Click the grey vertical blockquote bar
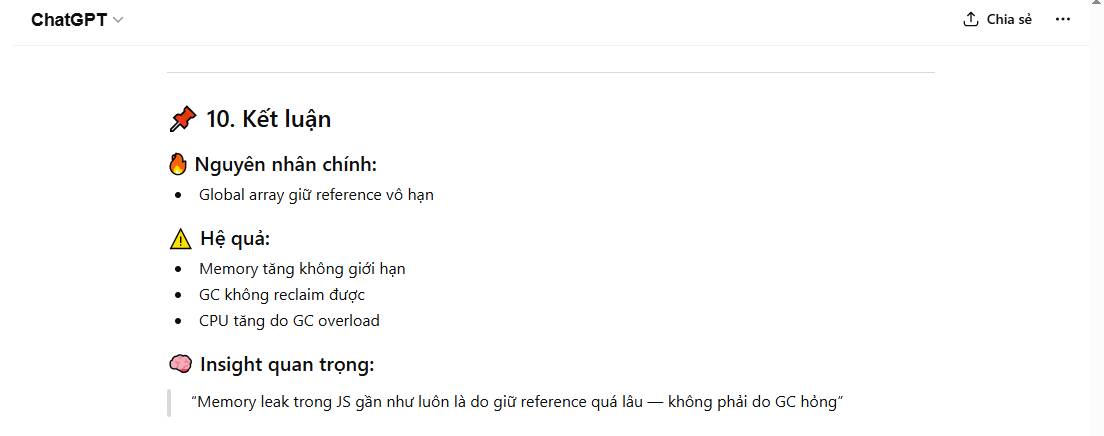The image size is (1104, 436). pos(169,402)
